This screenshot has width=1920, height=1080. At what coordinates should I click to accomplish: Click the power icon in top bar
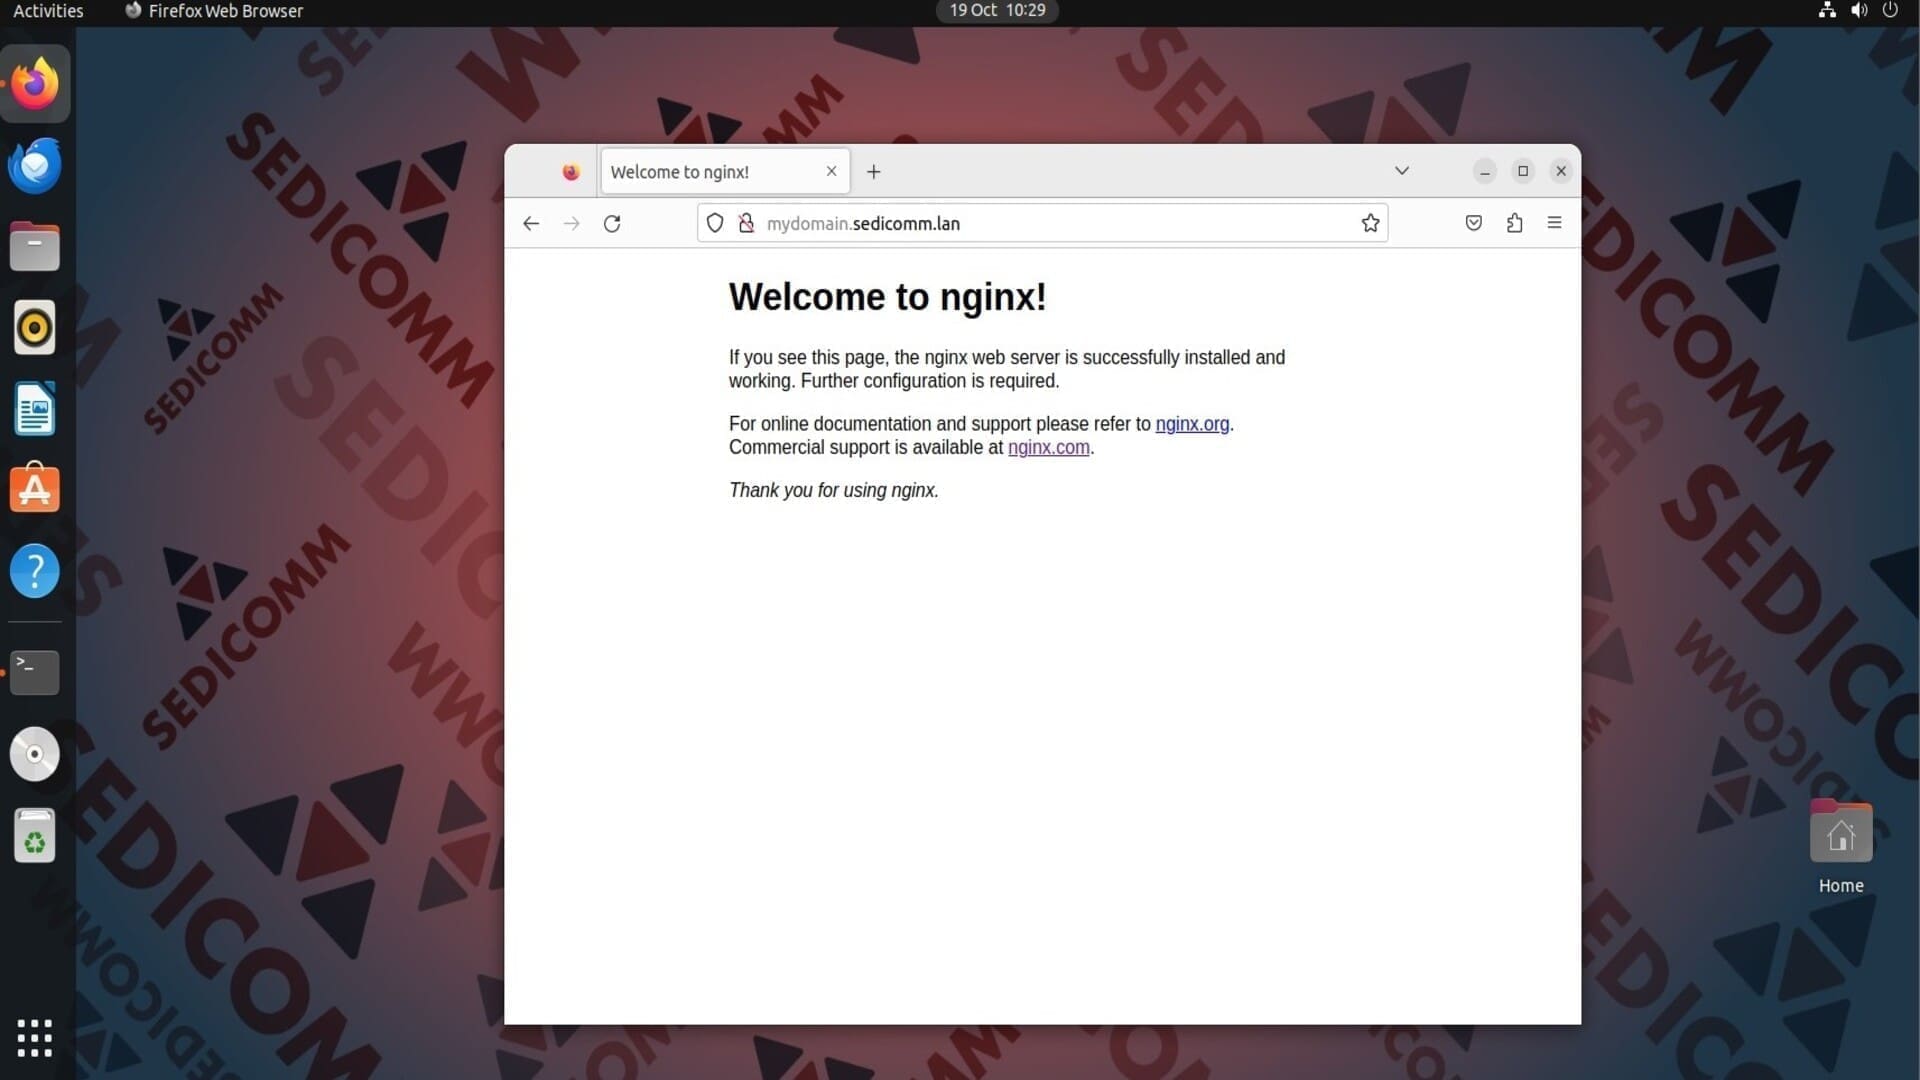point(1890,10)
